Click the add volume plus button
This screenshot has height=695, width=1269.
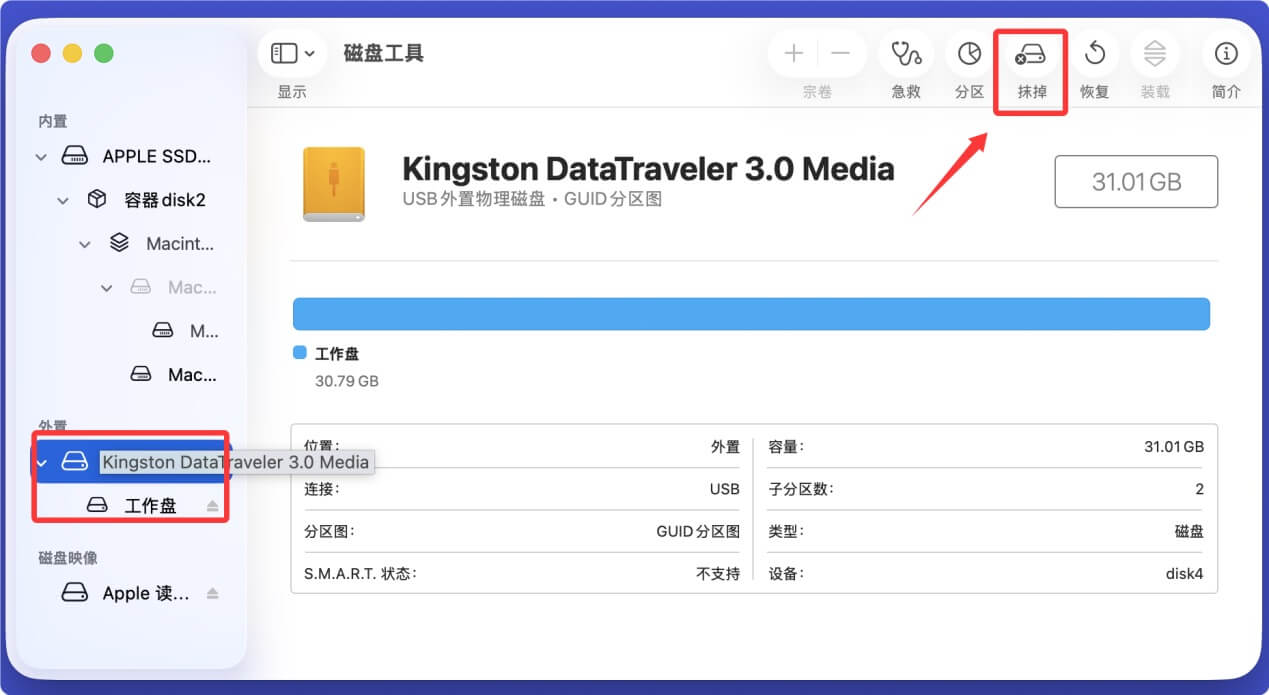[794, 54]
